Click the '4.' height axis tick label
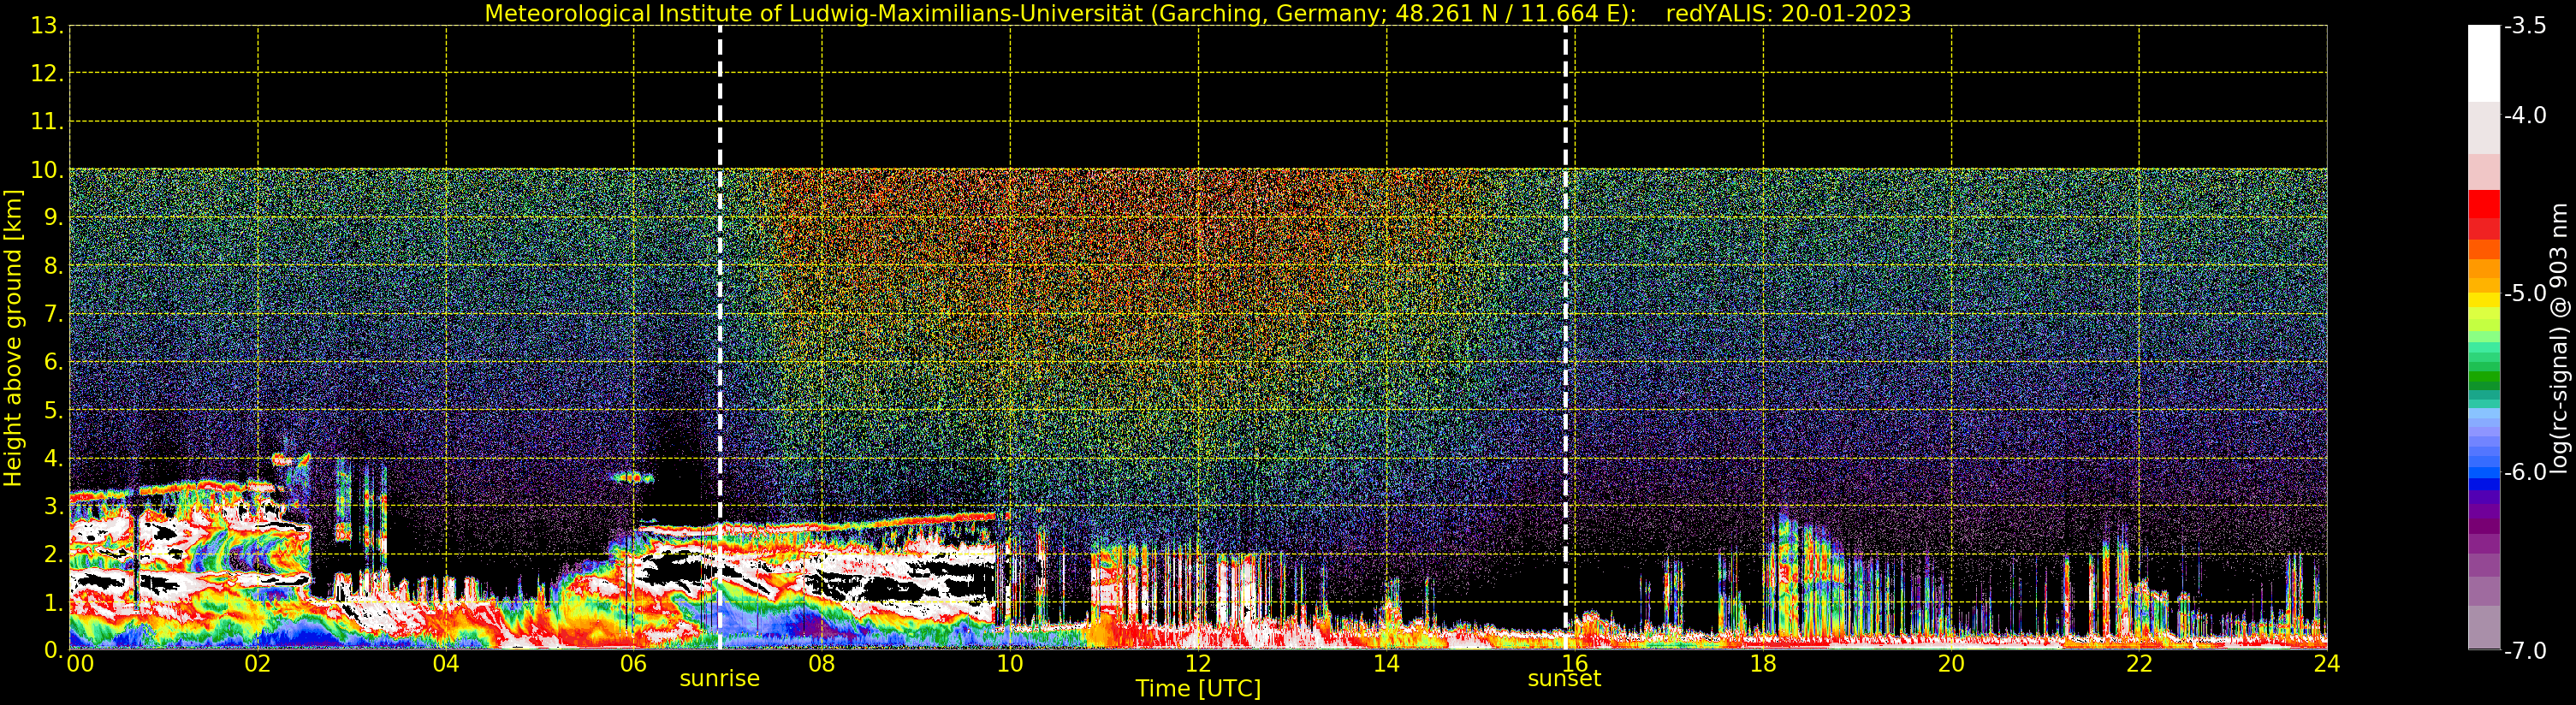This screenshot has height=705, width=2576. click(x=54, y=458)
